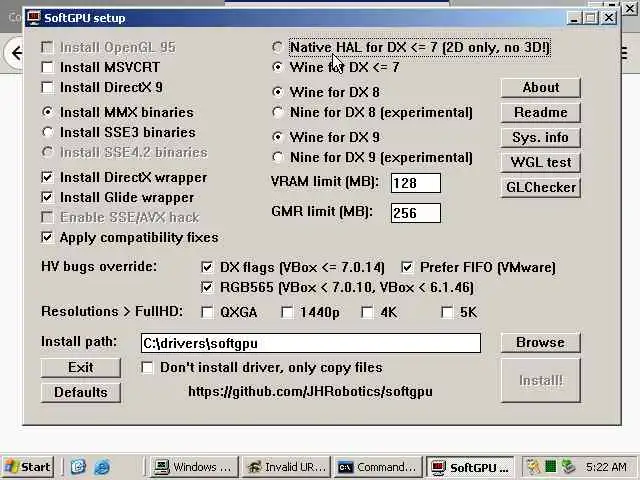Uncheck Install Glide wrapper
The height and width of the screenshot is (480, 640).
[47, 198]
